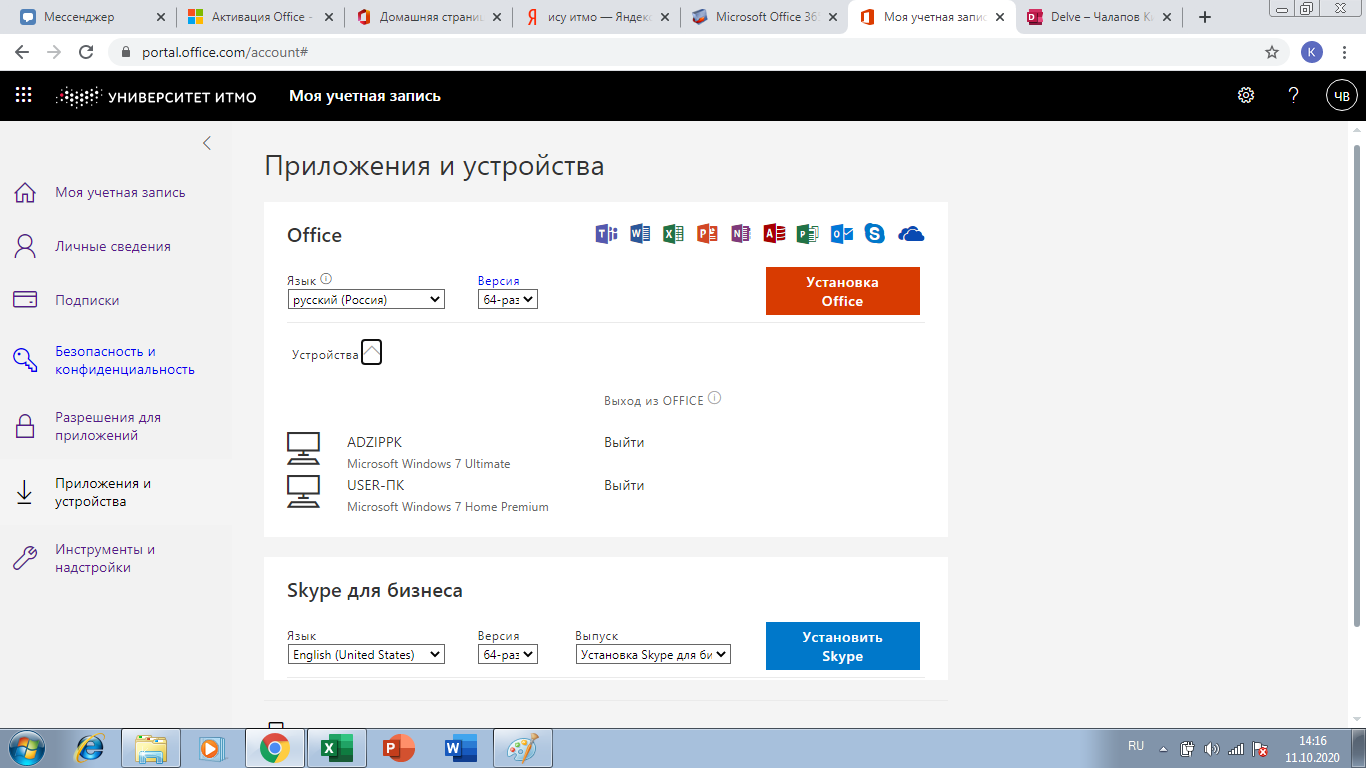Screen dimensions: 1366x768
Task: Switch to the Delve browser tab
Action: pyautogui.click(x=1101, y=17)
